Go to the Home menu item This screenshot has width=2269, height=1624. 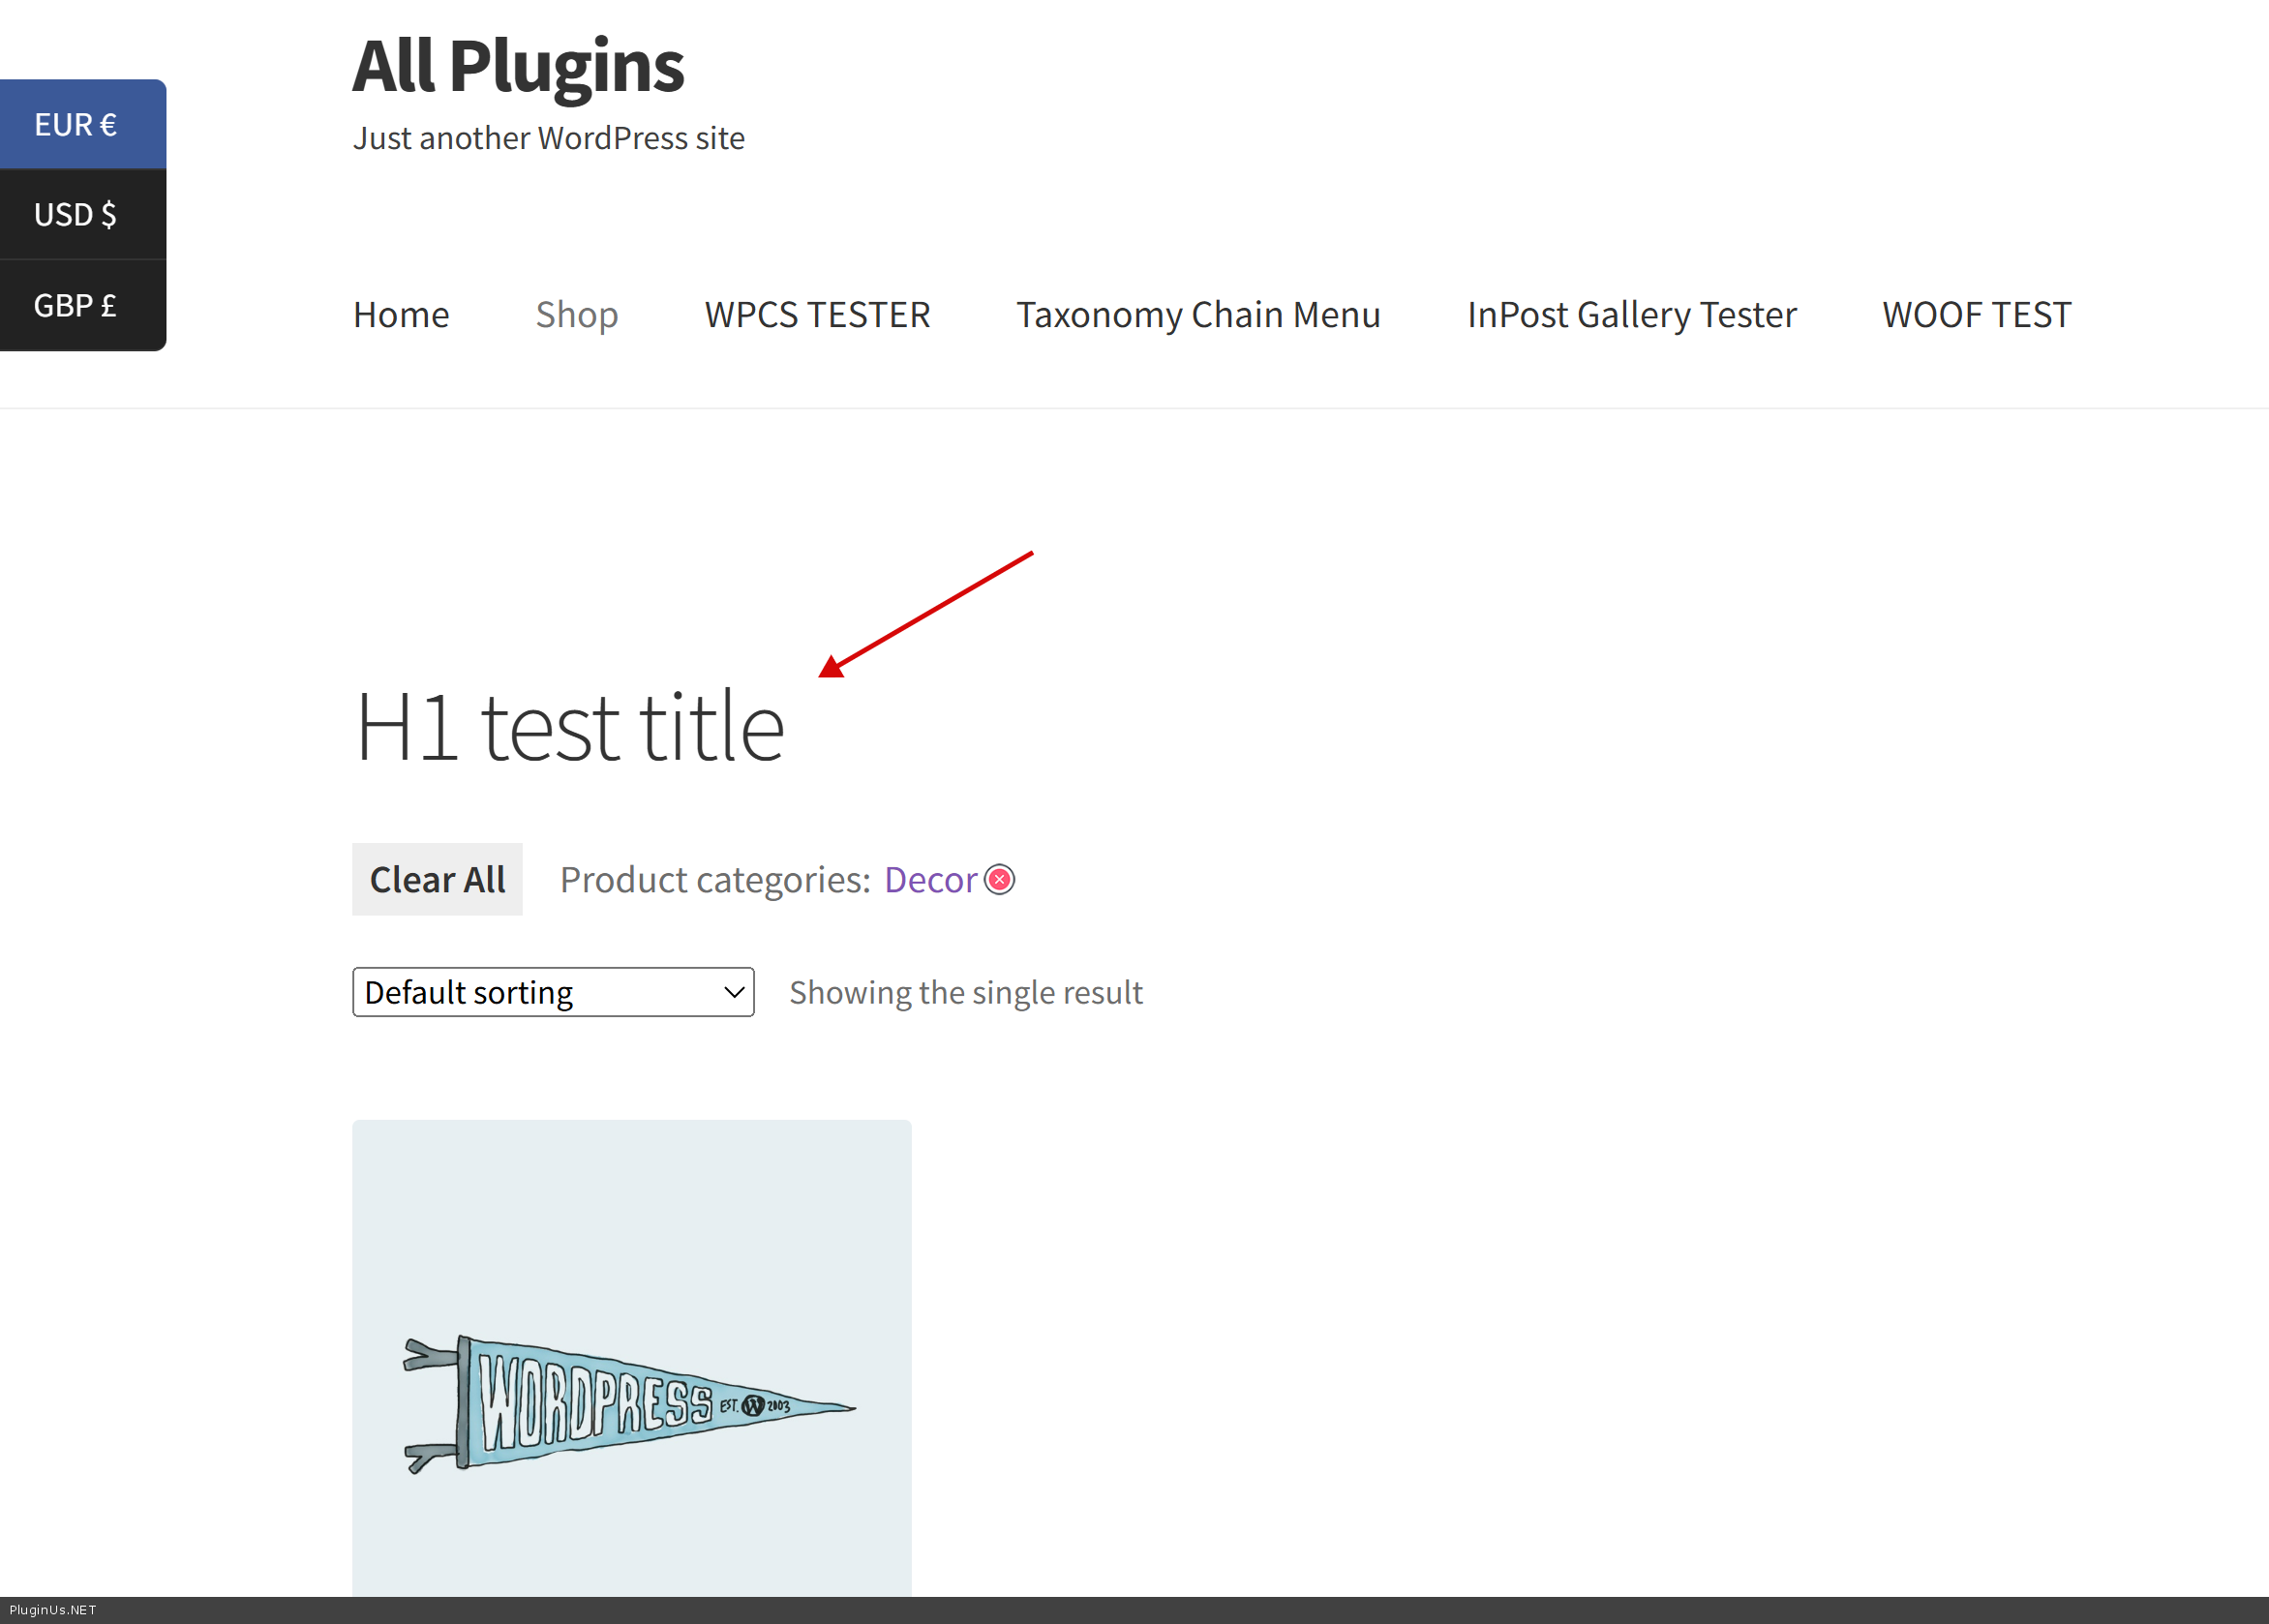point(401,315)
